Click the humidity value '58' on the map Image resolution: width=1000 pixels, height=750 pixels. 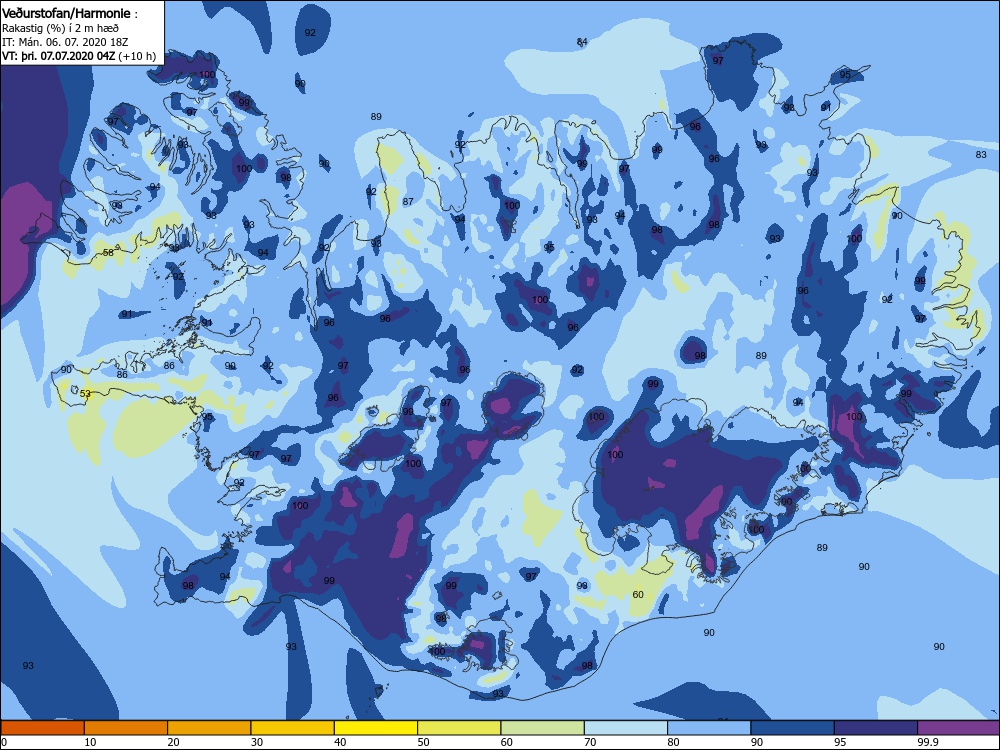coord(108,253)
